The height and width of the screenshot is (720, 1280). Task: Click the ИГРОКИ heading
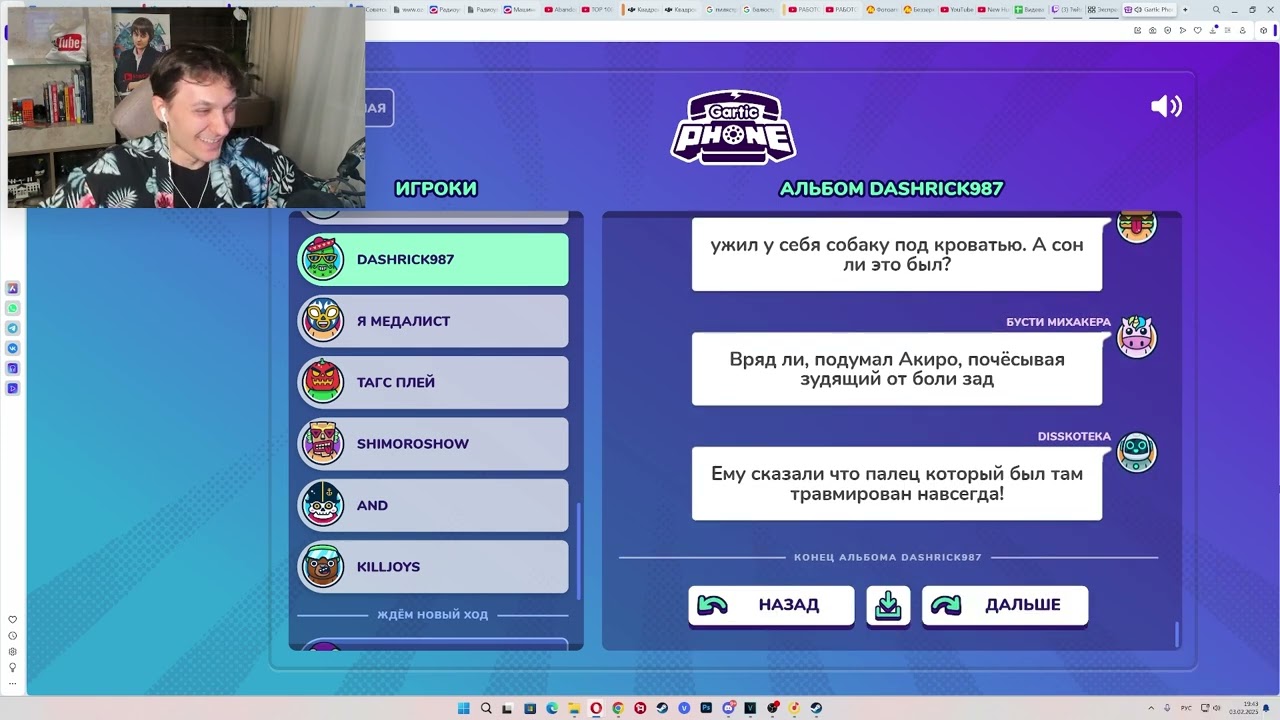point(436,188)
